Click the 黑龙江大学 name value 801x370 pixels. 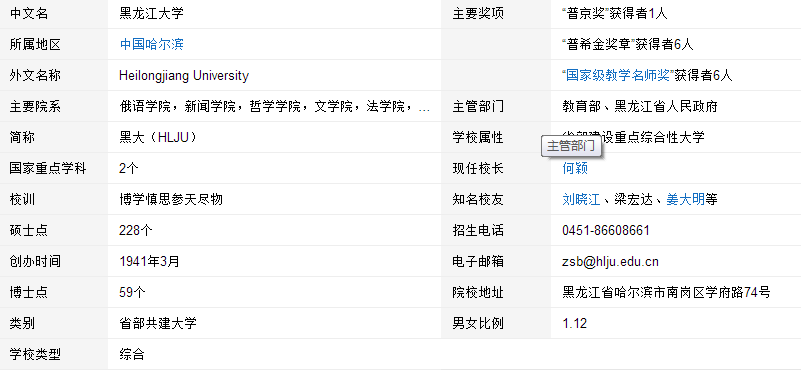[151, 13]
